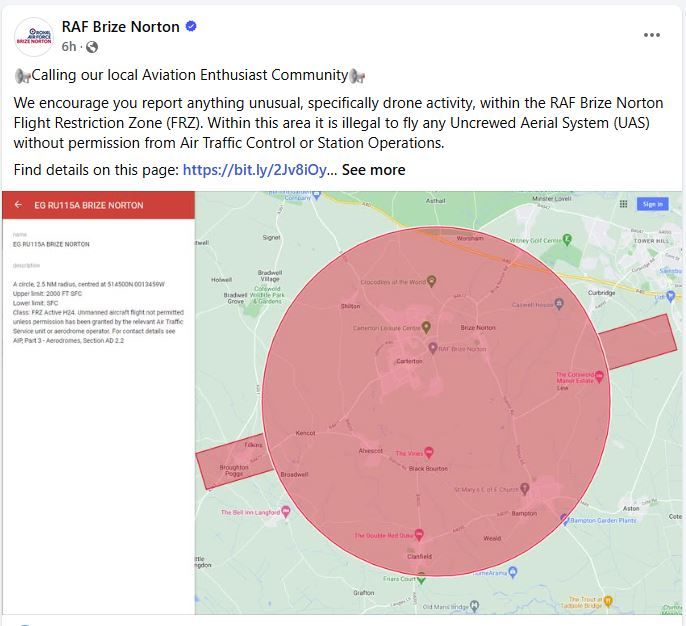Open the RAF Brize Norton page name link
The height and width of the screenshot is (626, 686).
pos(120,27)
